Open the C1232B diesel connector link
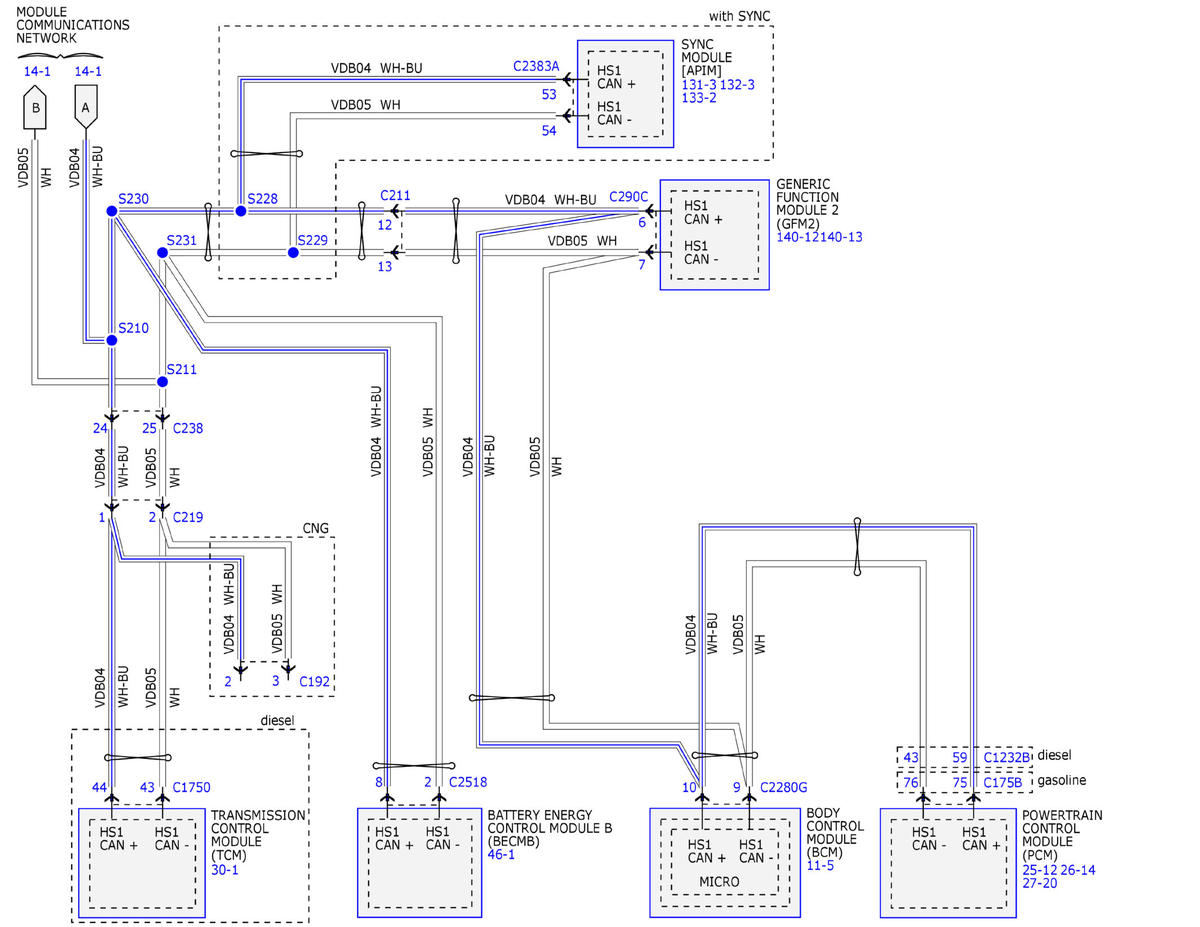Screen dimensions: 1200x927 click(1006, 757)
